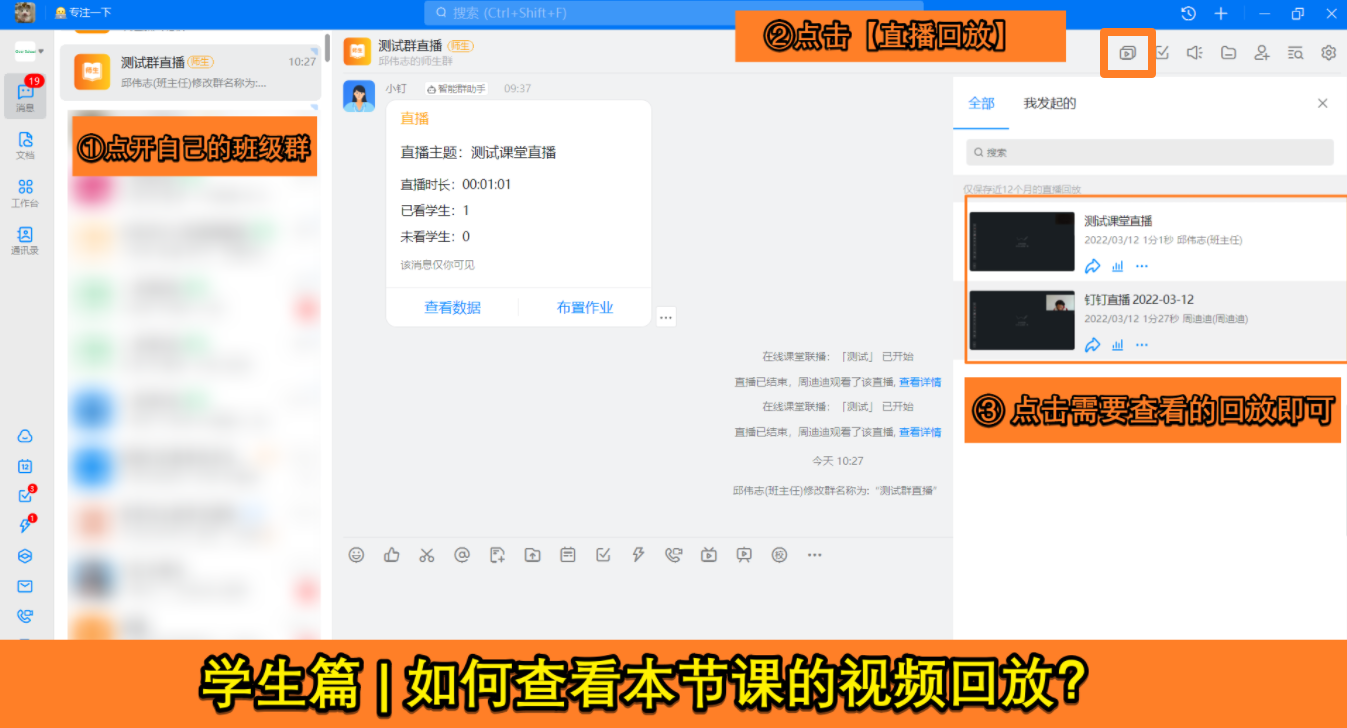Viewport: 1347px width, 728px height.
Task: Open more options for 钉钉直播 2022-03-12 replay
Action: point(1142,345)
